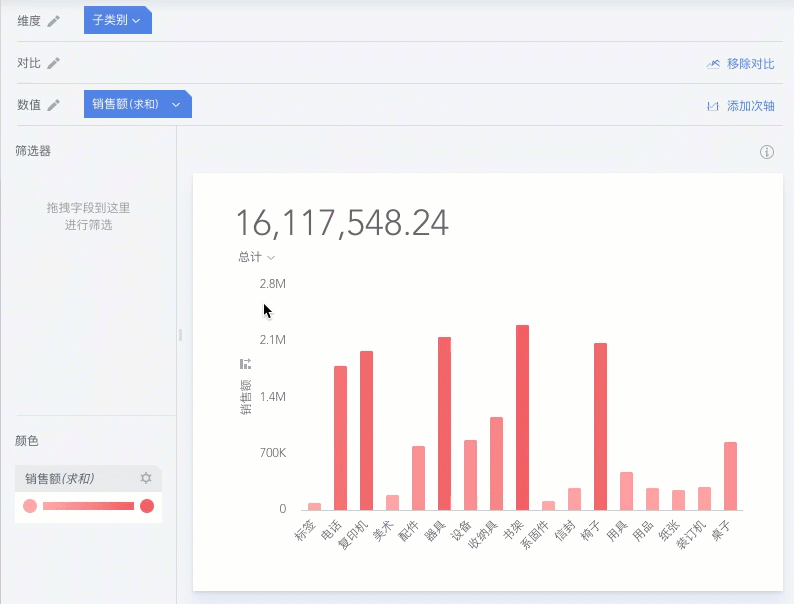Edit the 对比 comparison with pencil icon
794x604 pixels.
point(53,63)
